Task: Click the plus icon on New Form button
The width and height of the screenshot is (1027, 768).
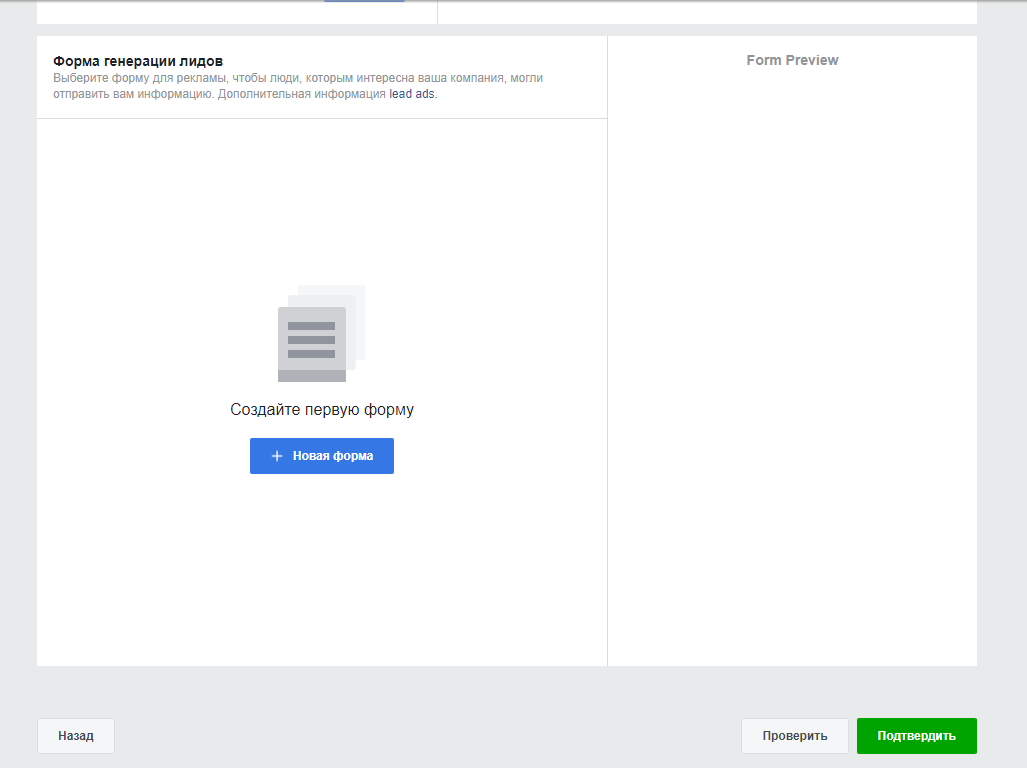Action: point(277,456)
